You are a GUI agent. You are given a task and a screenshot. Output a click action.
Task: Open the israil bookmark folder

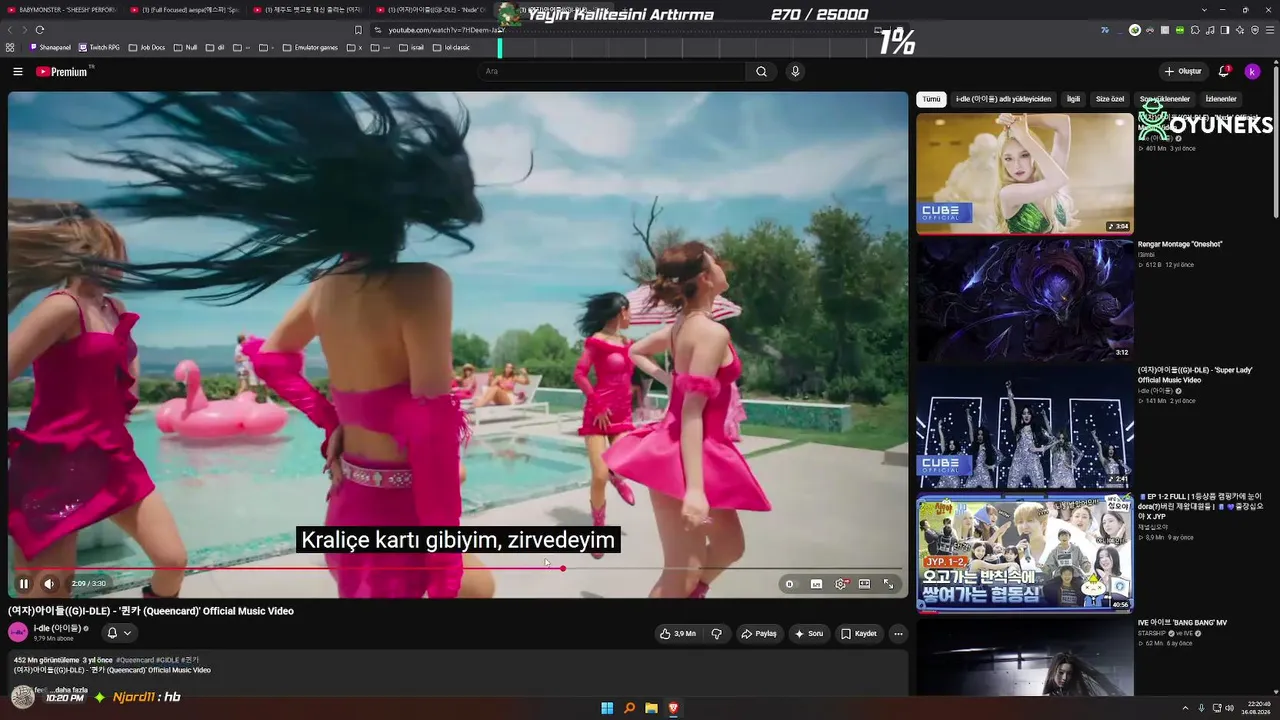412,47
